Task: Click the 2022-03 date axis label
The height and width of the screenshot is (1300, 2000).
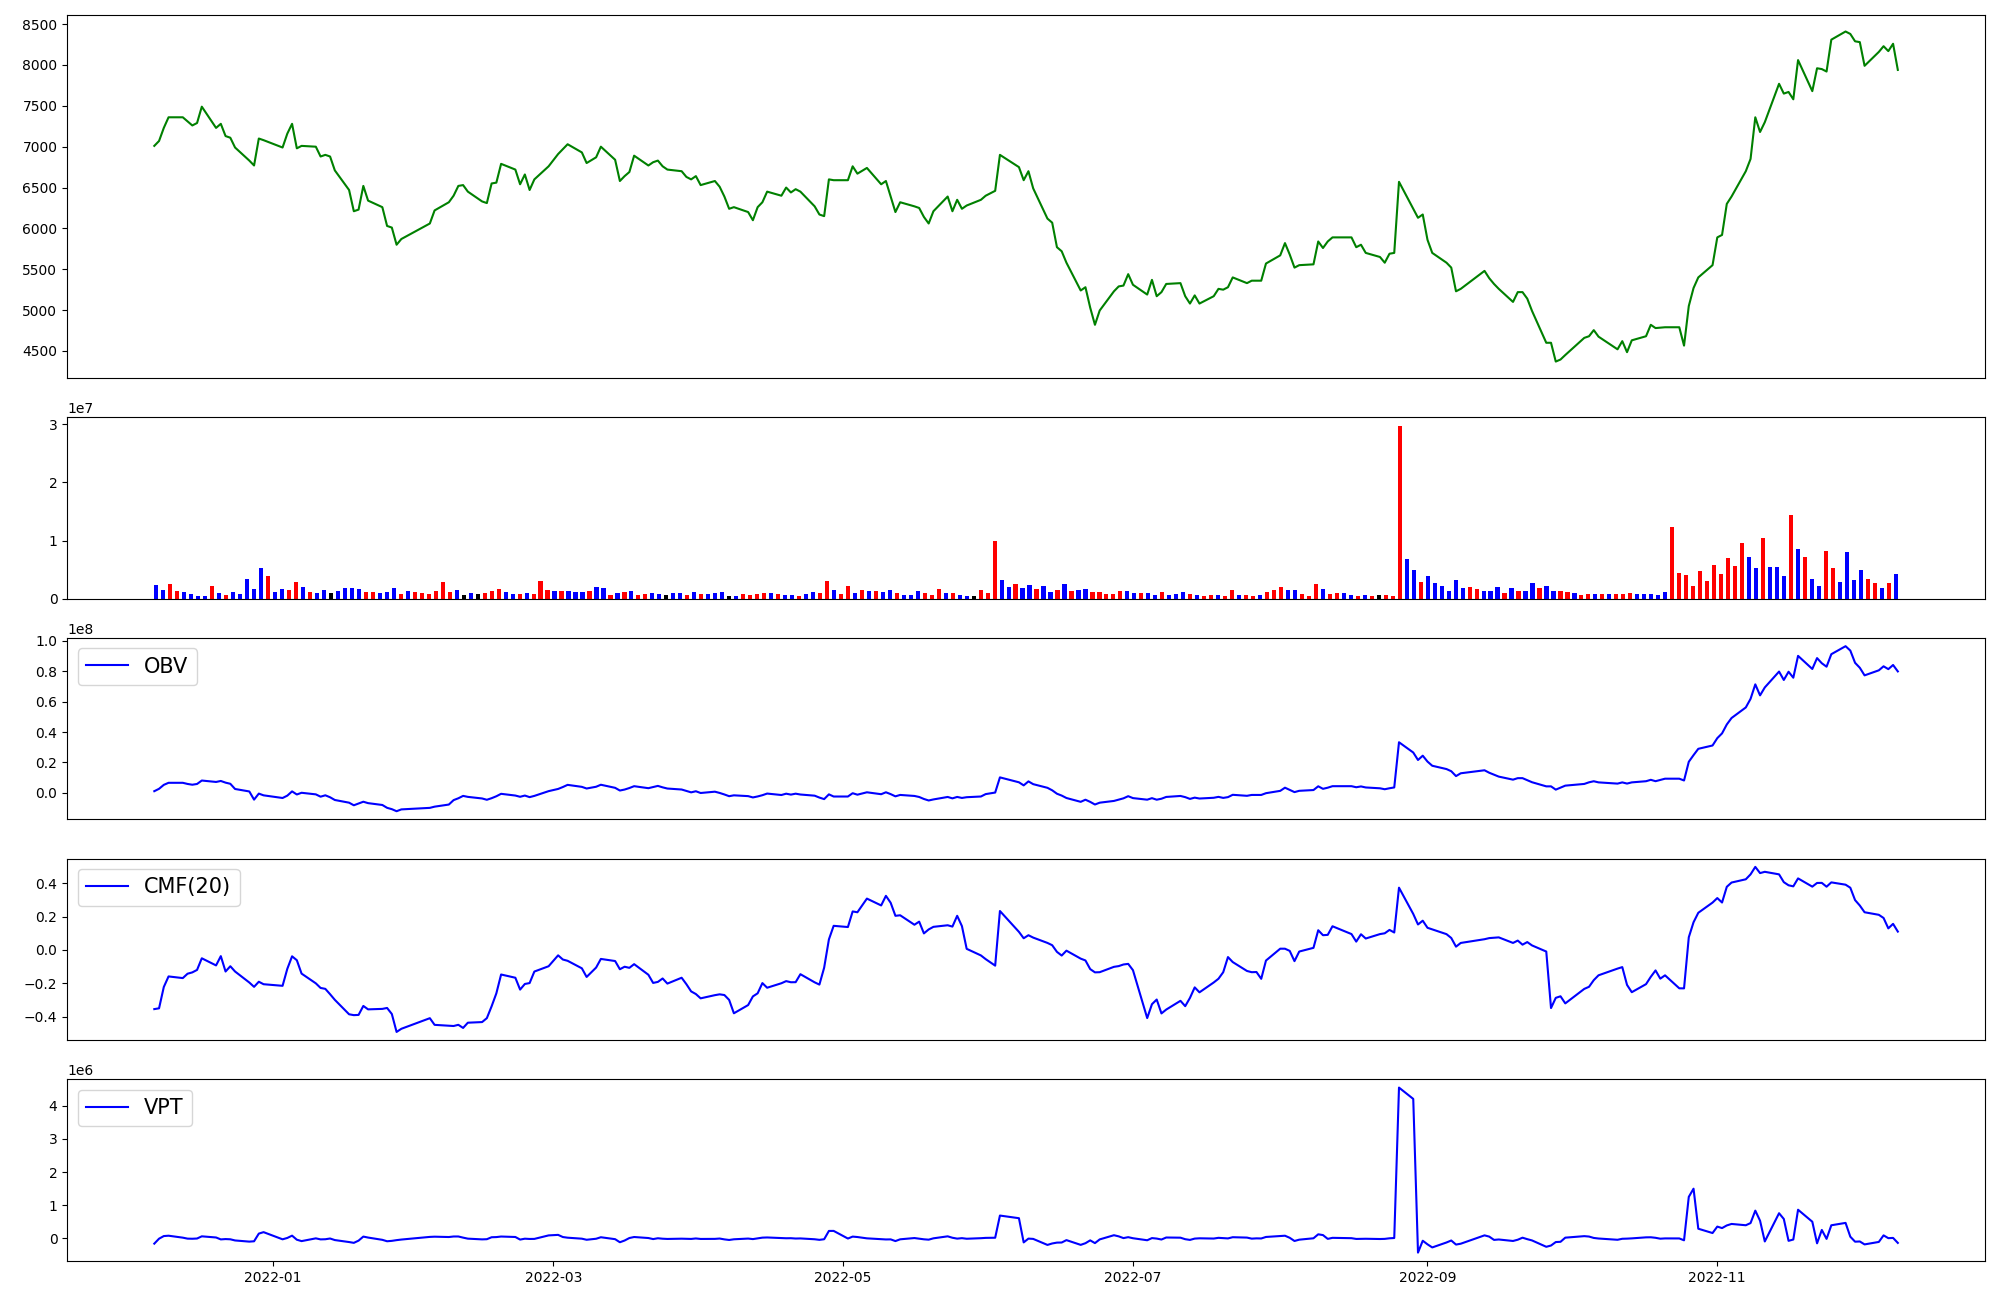Action: [x=553, y=1277]
